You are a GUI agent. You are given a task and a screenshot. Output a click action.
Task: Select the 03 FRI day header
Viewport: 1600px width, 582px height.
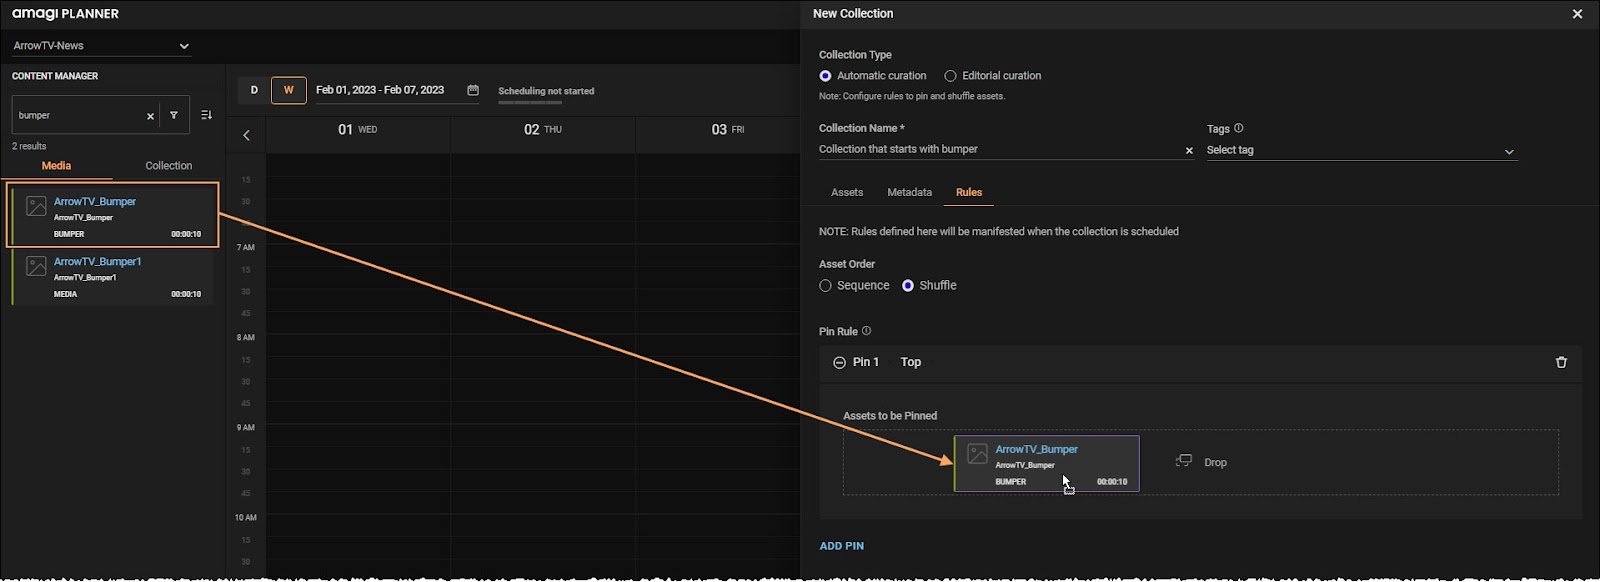[x=728, y=130]
